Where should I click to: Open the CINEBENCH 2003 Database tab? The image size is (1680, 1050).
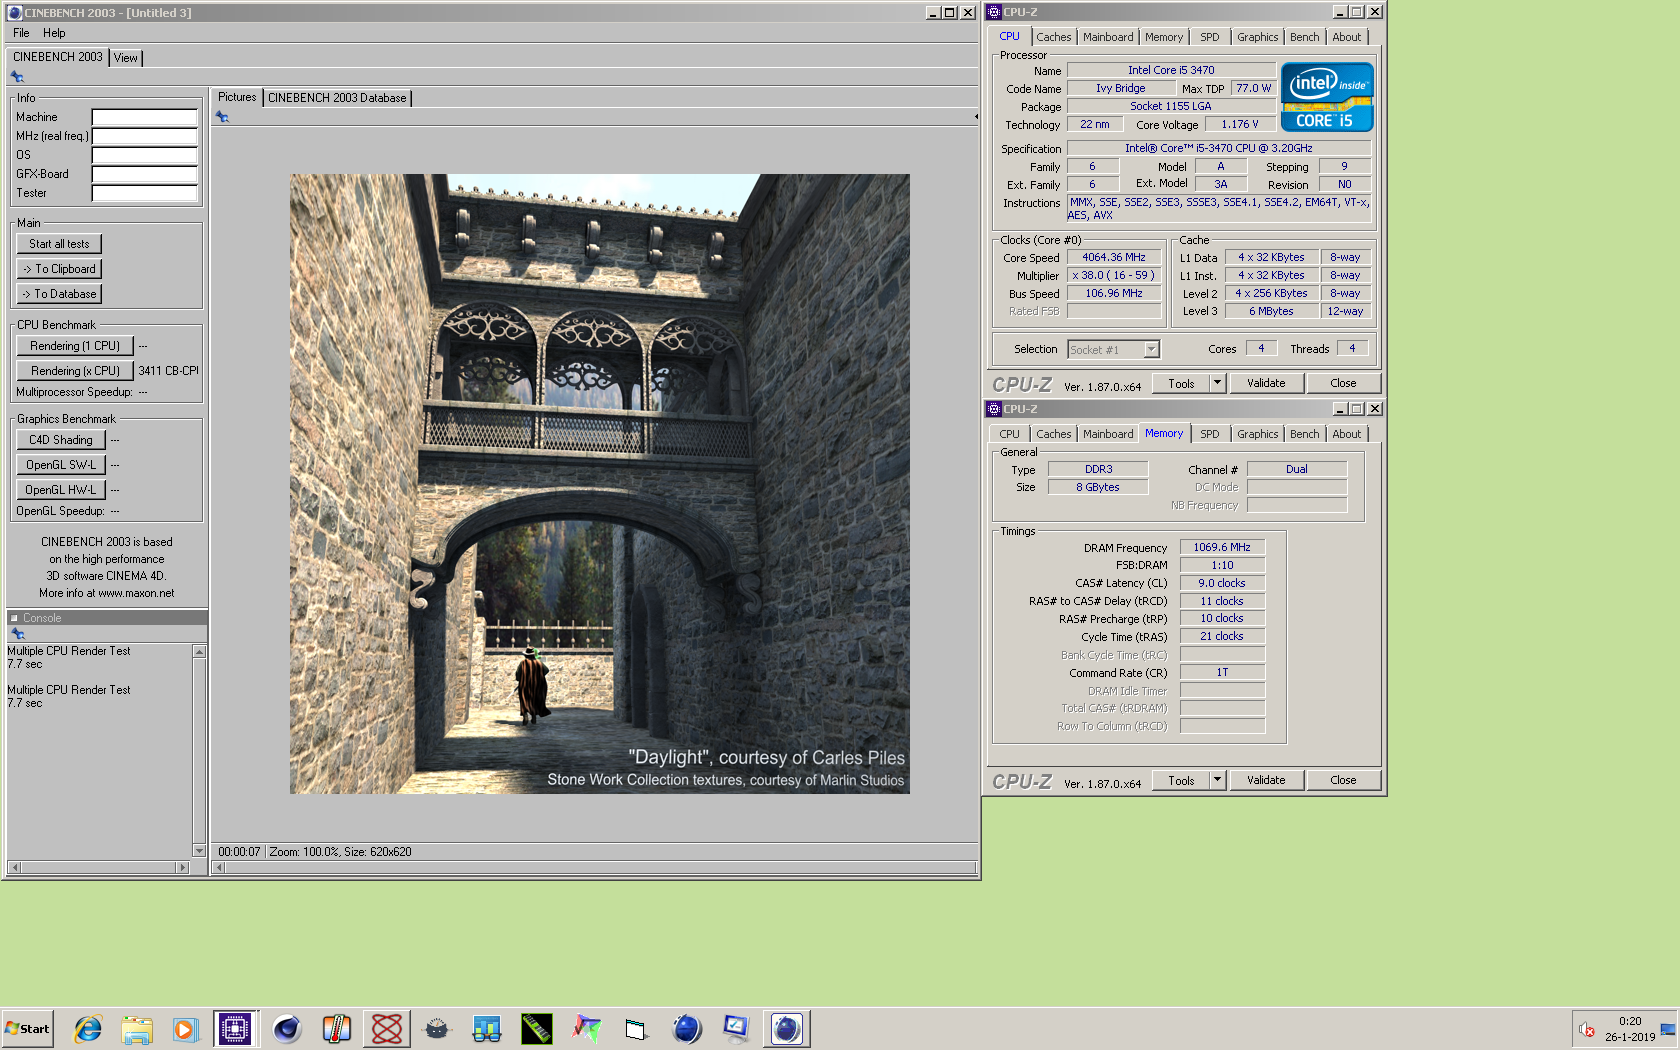[x=337, y=98]
